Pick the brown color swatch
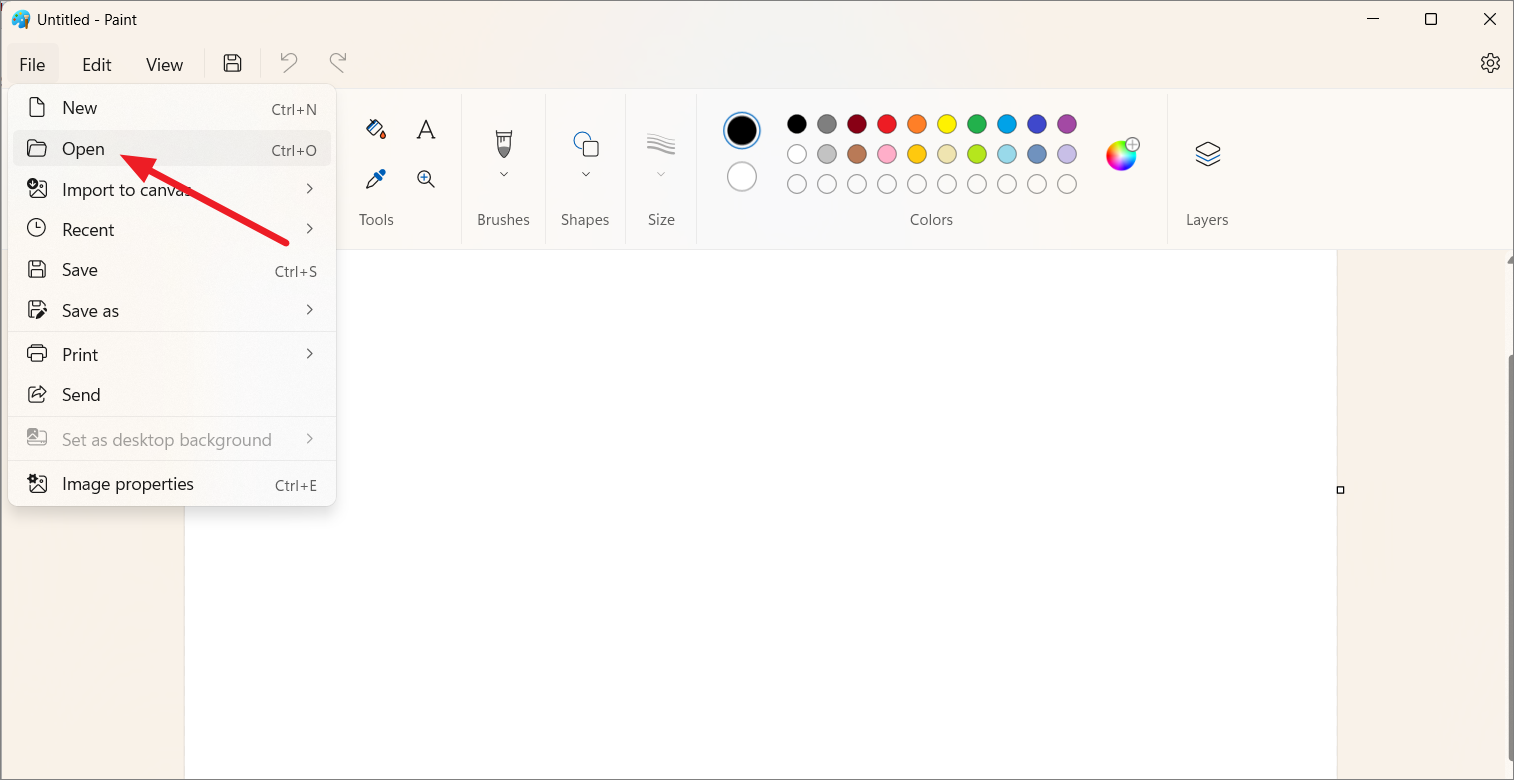Screen dimensions: 1514x780 coord(857,154)
